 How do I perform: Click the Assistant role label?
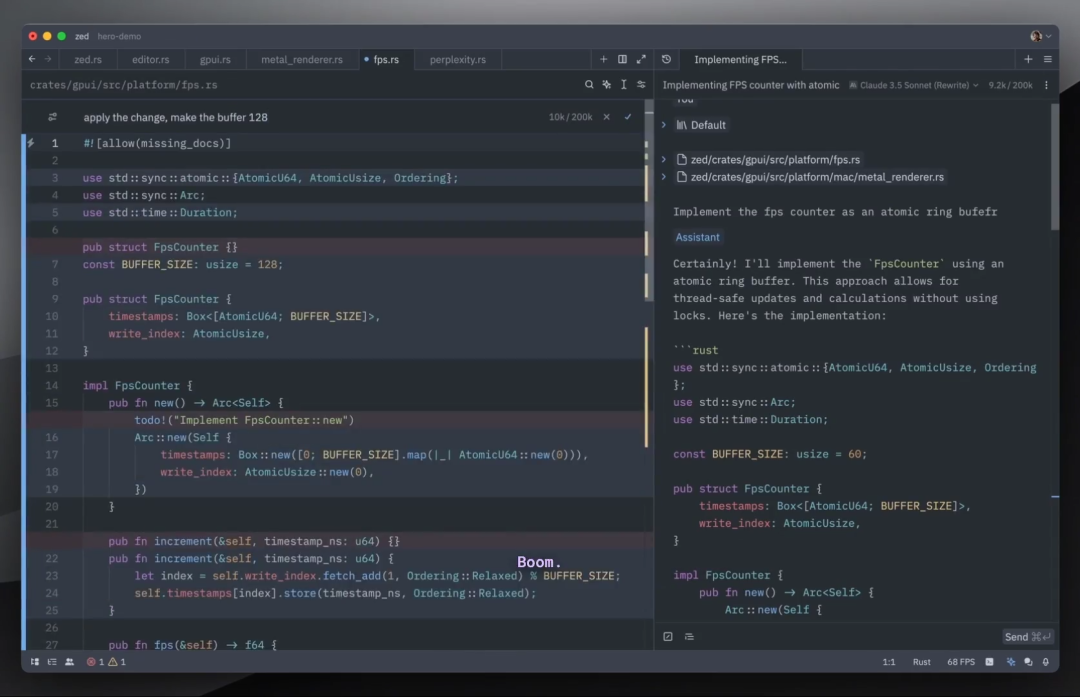(697, 237)
